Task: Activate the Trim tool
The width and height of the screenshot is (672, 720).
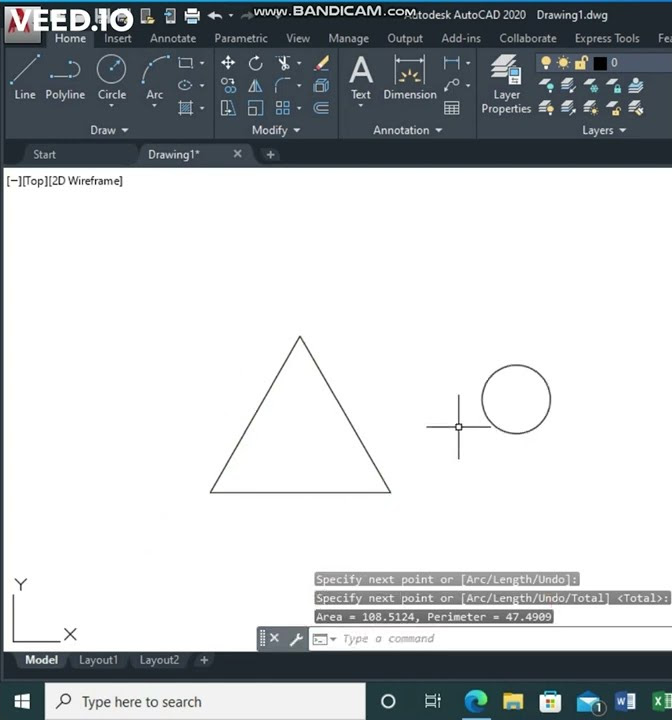Action: pos(283,62)
